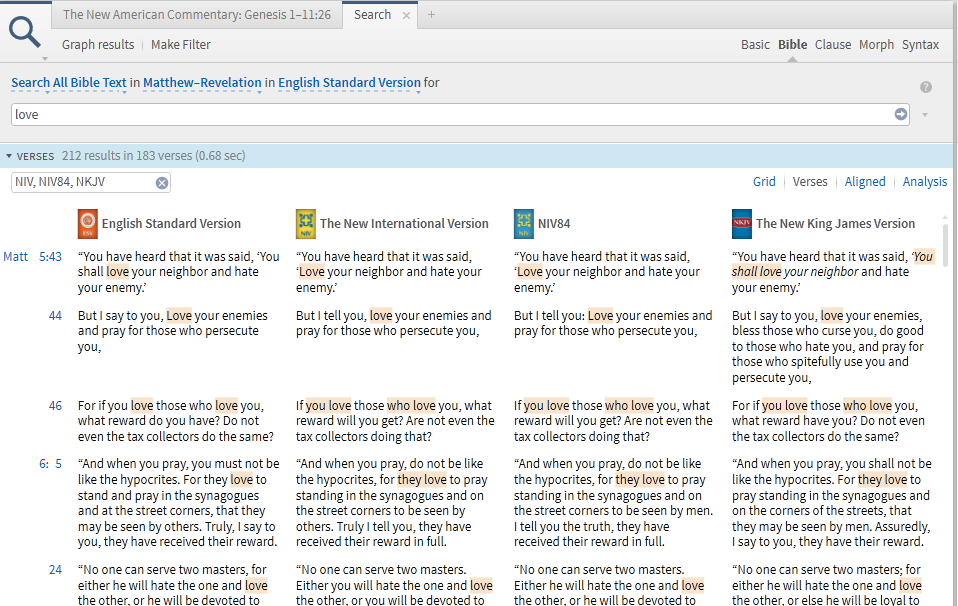Click the NIV84 cover icon
Image resolution: width=958 pixels, height=606 pixels.
click(524, 224)
